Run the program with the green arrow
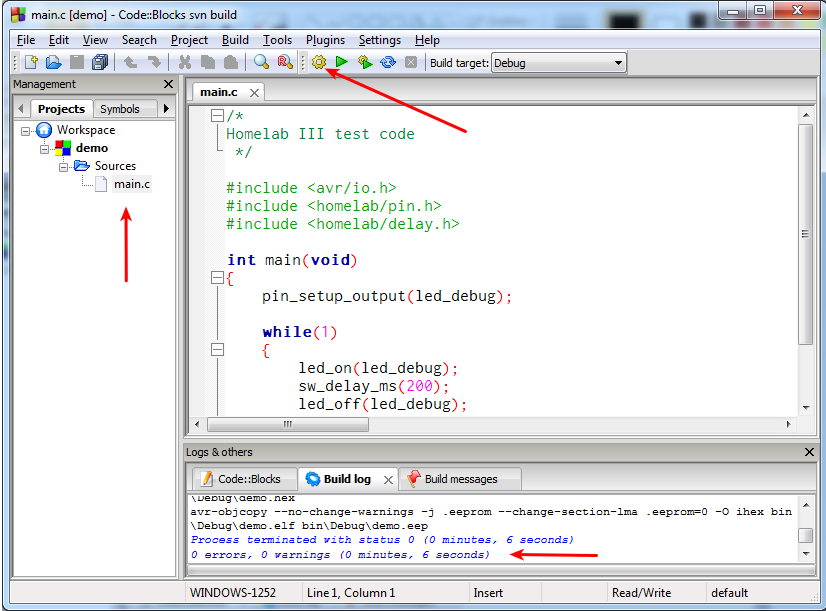The height and width of the screenshot is (611, 826). (341, 61)
